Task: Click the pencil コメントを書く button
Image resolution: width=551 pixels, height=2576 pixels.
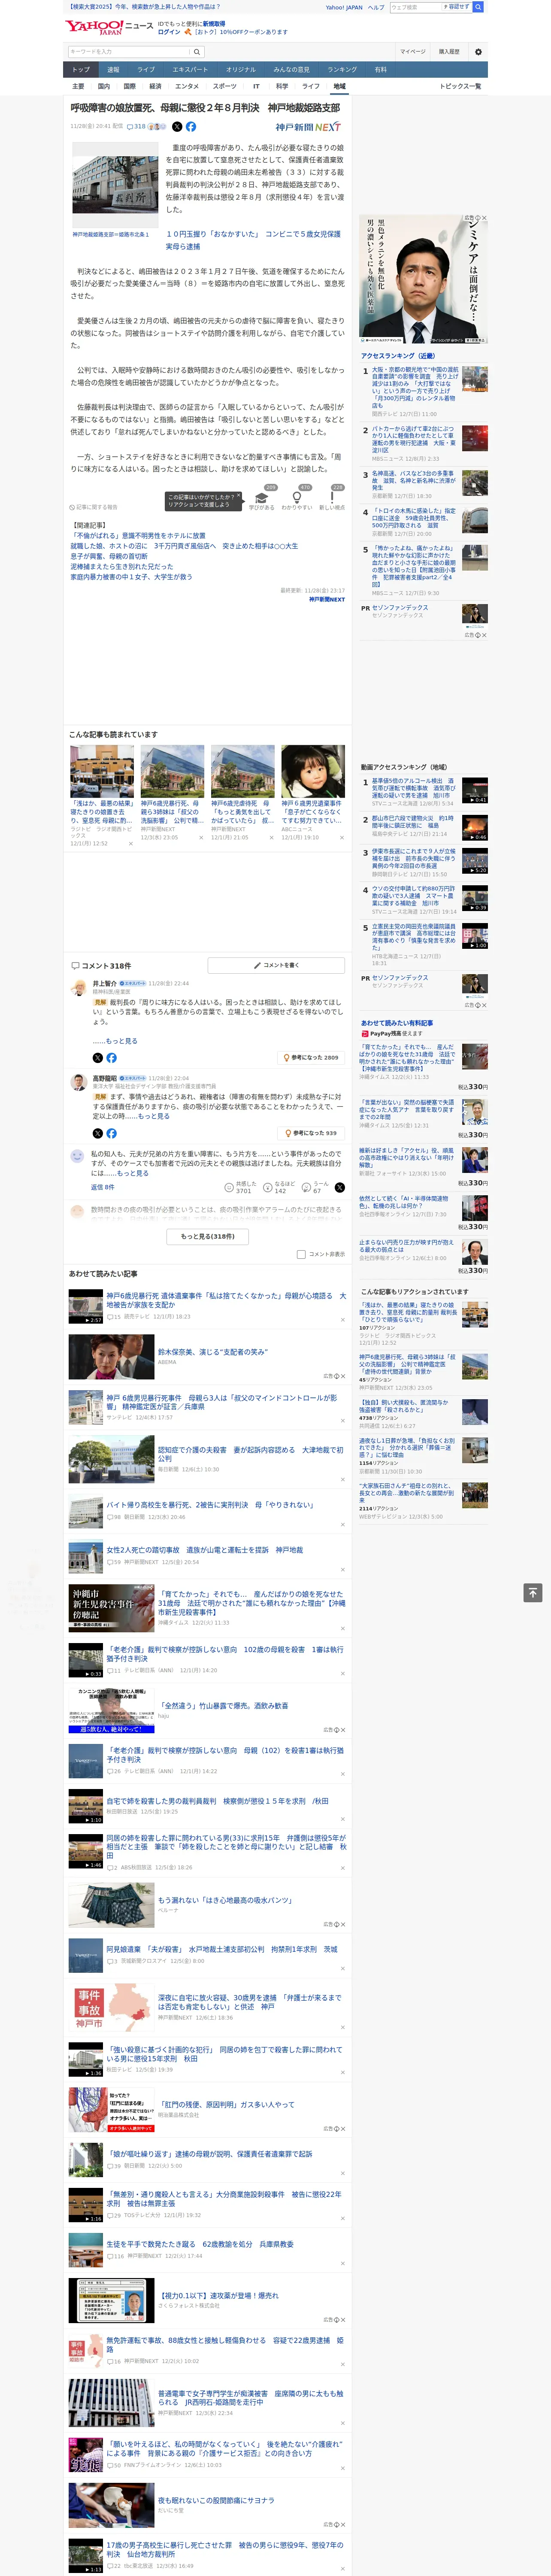Action: pyautogui.click(x=276, y=965)
